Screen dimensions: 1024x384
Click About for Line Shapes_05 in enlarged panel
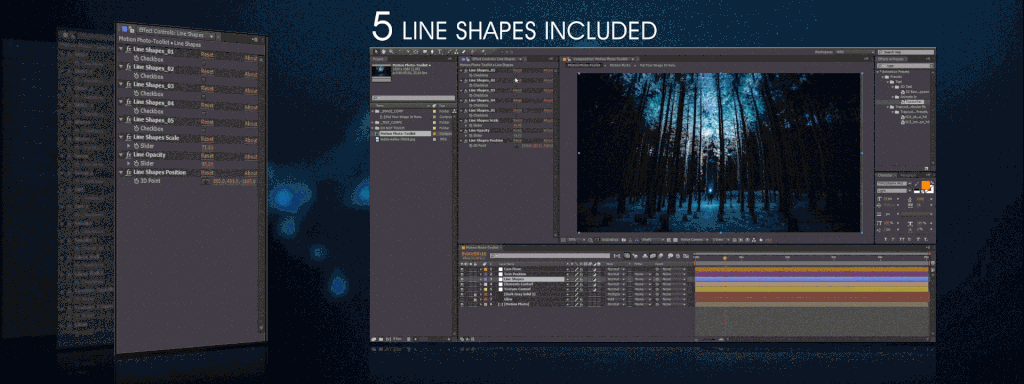(x=251, y=124)
